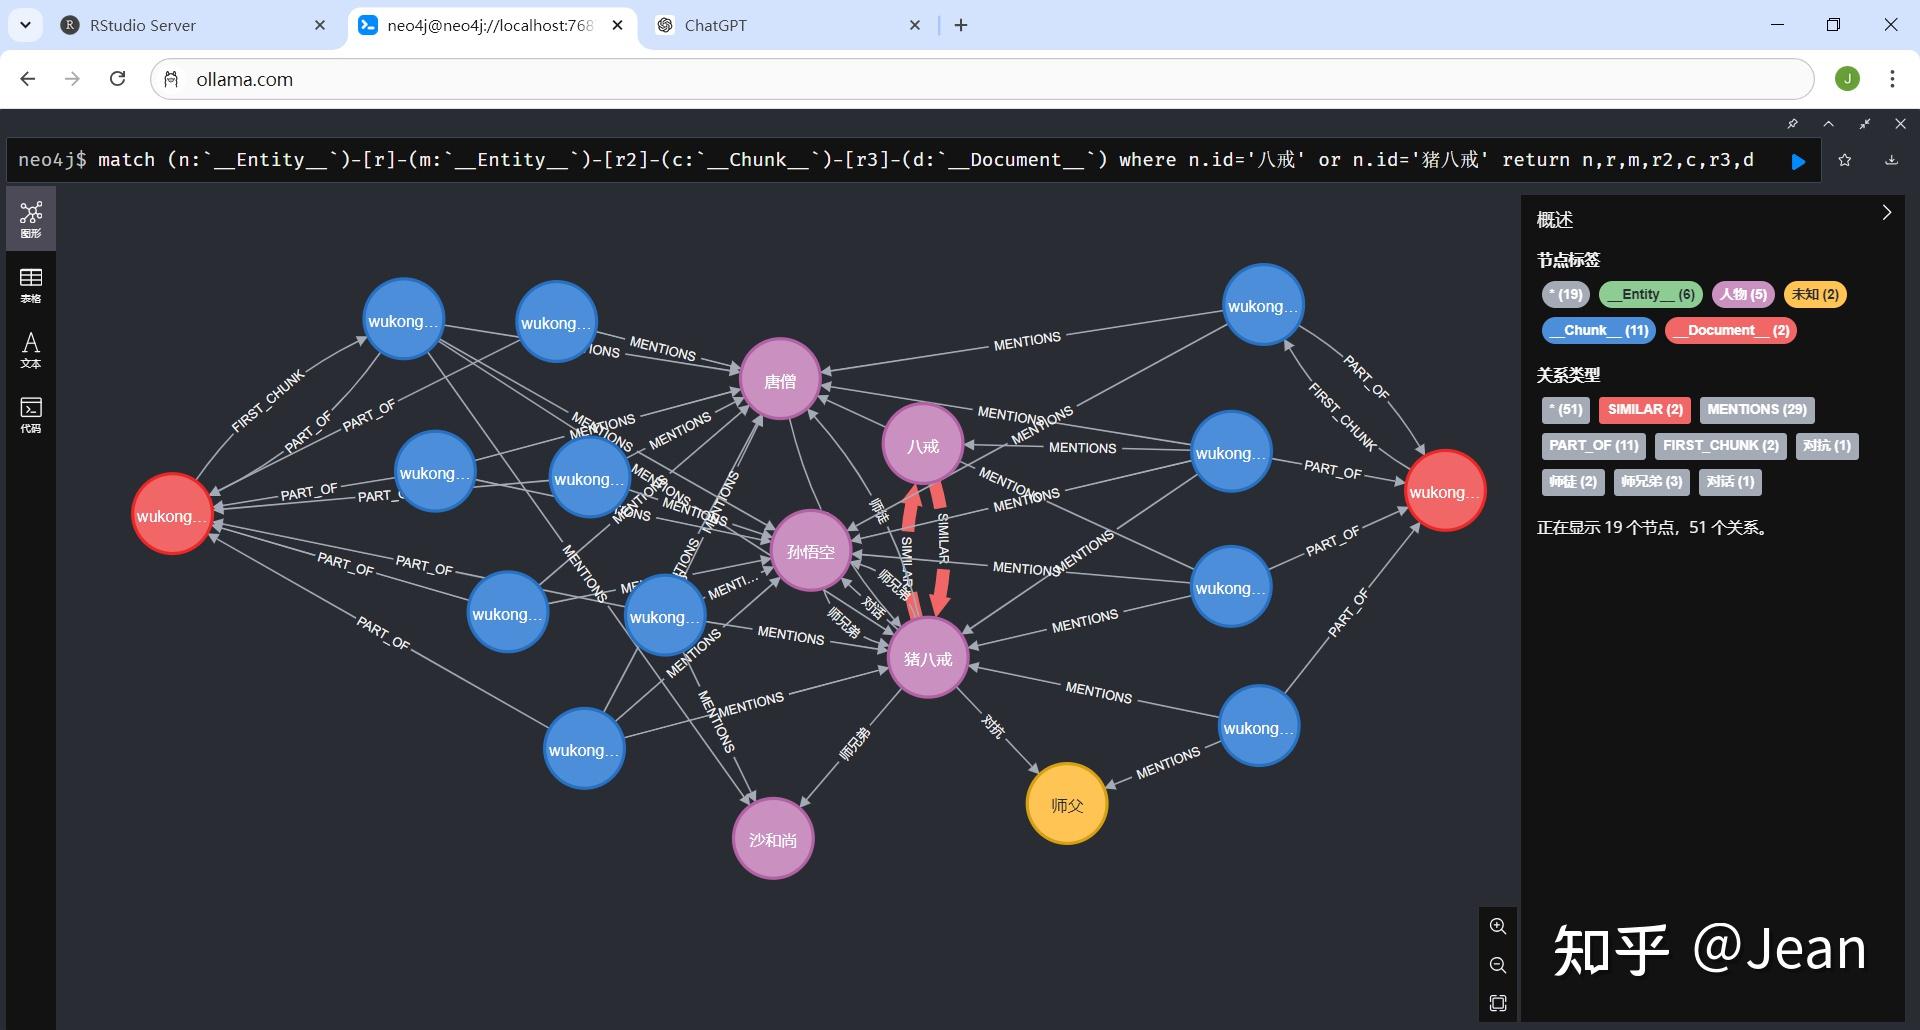Open the tab search dropdown arrow
Viewport: 1920px width, 1030px height.
pyautogui.click(x=25, y=25)
